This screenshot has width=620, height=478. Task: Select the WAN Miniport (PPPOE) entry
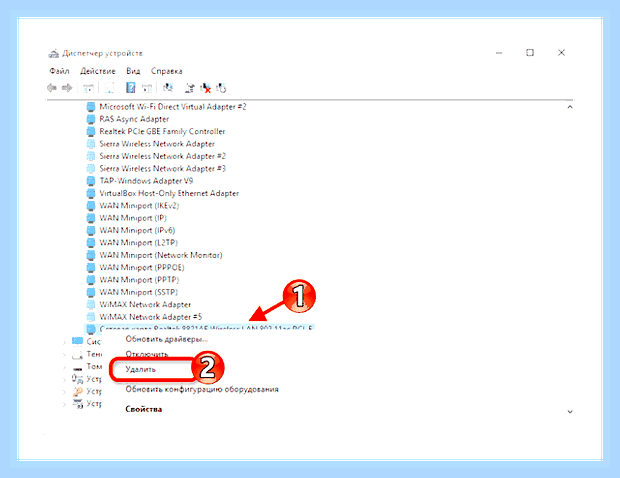(135, 268)
